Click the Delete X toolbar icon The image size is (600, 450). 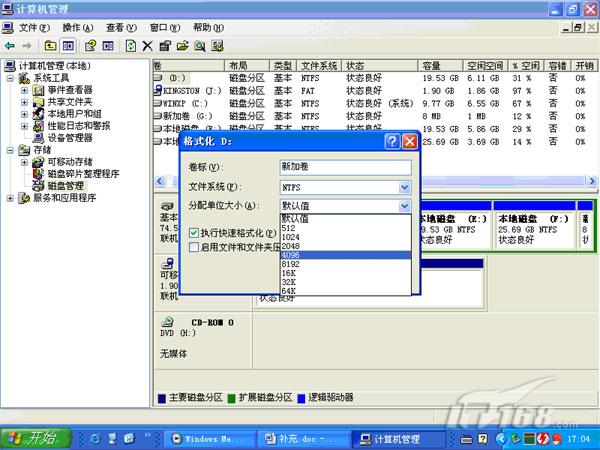(x=148, y=45)
